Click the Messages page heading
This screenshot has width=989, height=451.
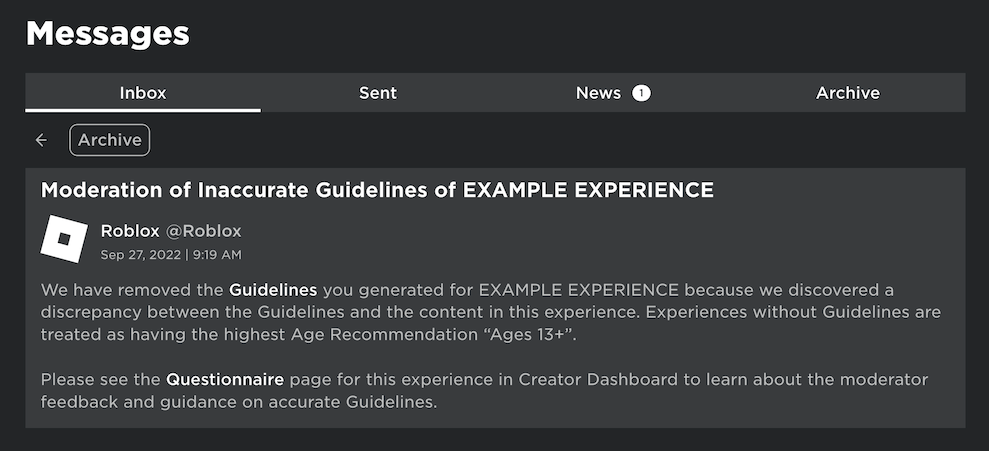107,33
